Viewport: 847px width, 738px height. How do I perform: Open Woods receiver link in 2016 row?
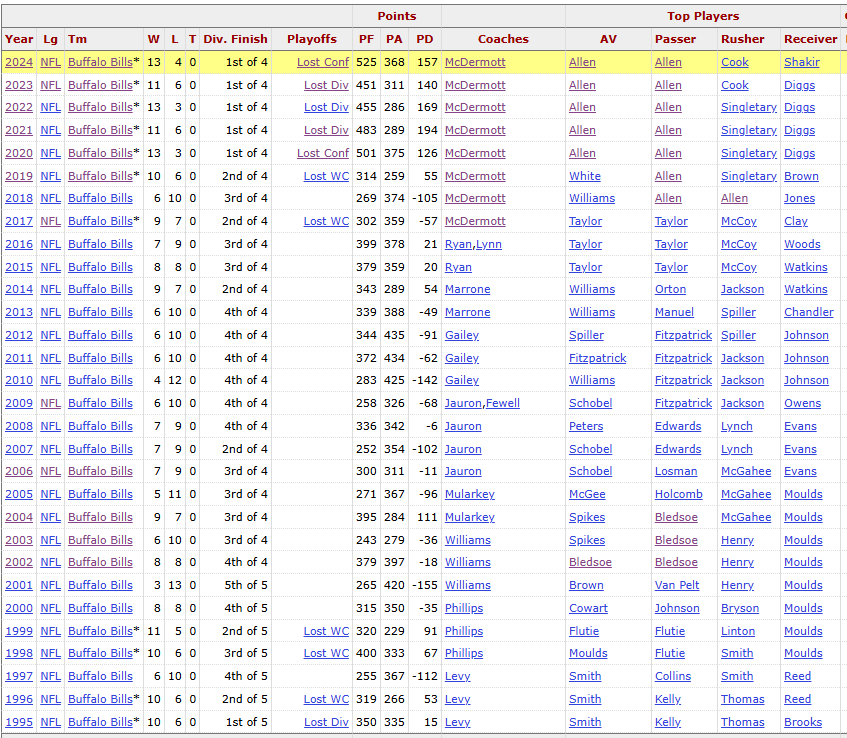coord(802,244)
